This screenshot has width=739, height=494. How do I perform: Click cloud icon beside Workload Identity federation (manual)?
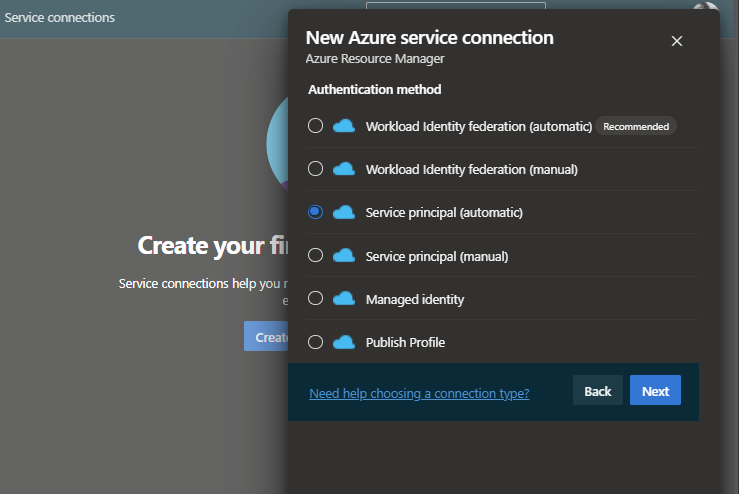tap(344, 169)
